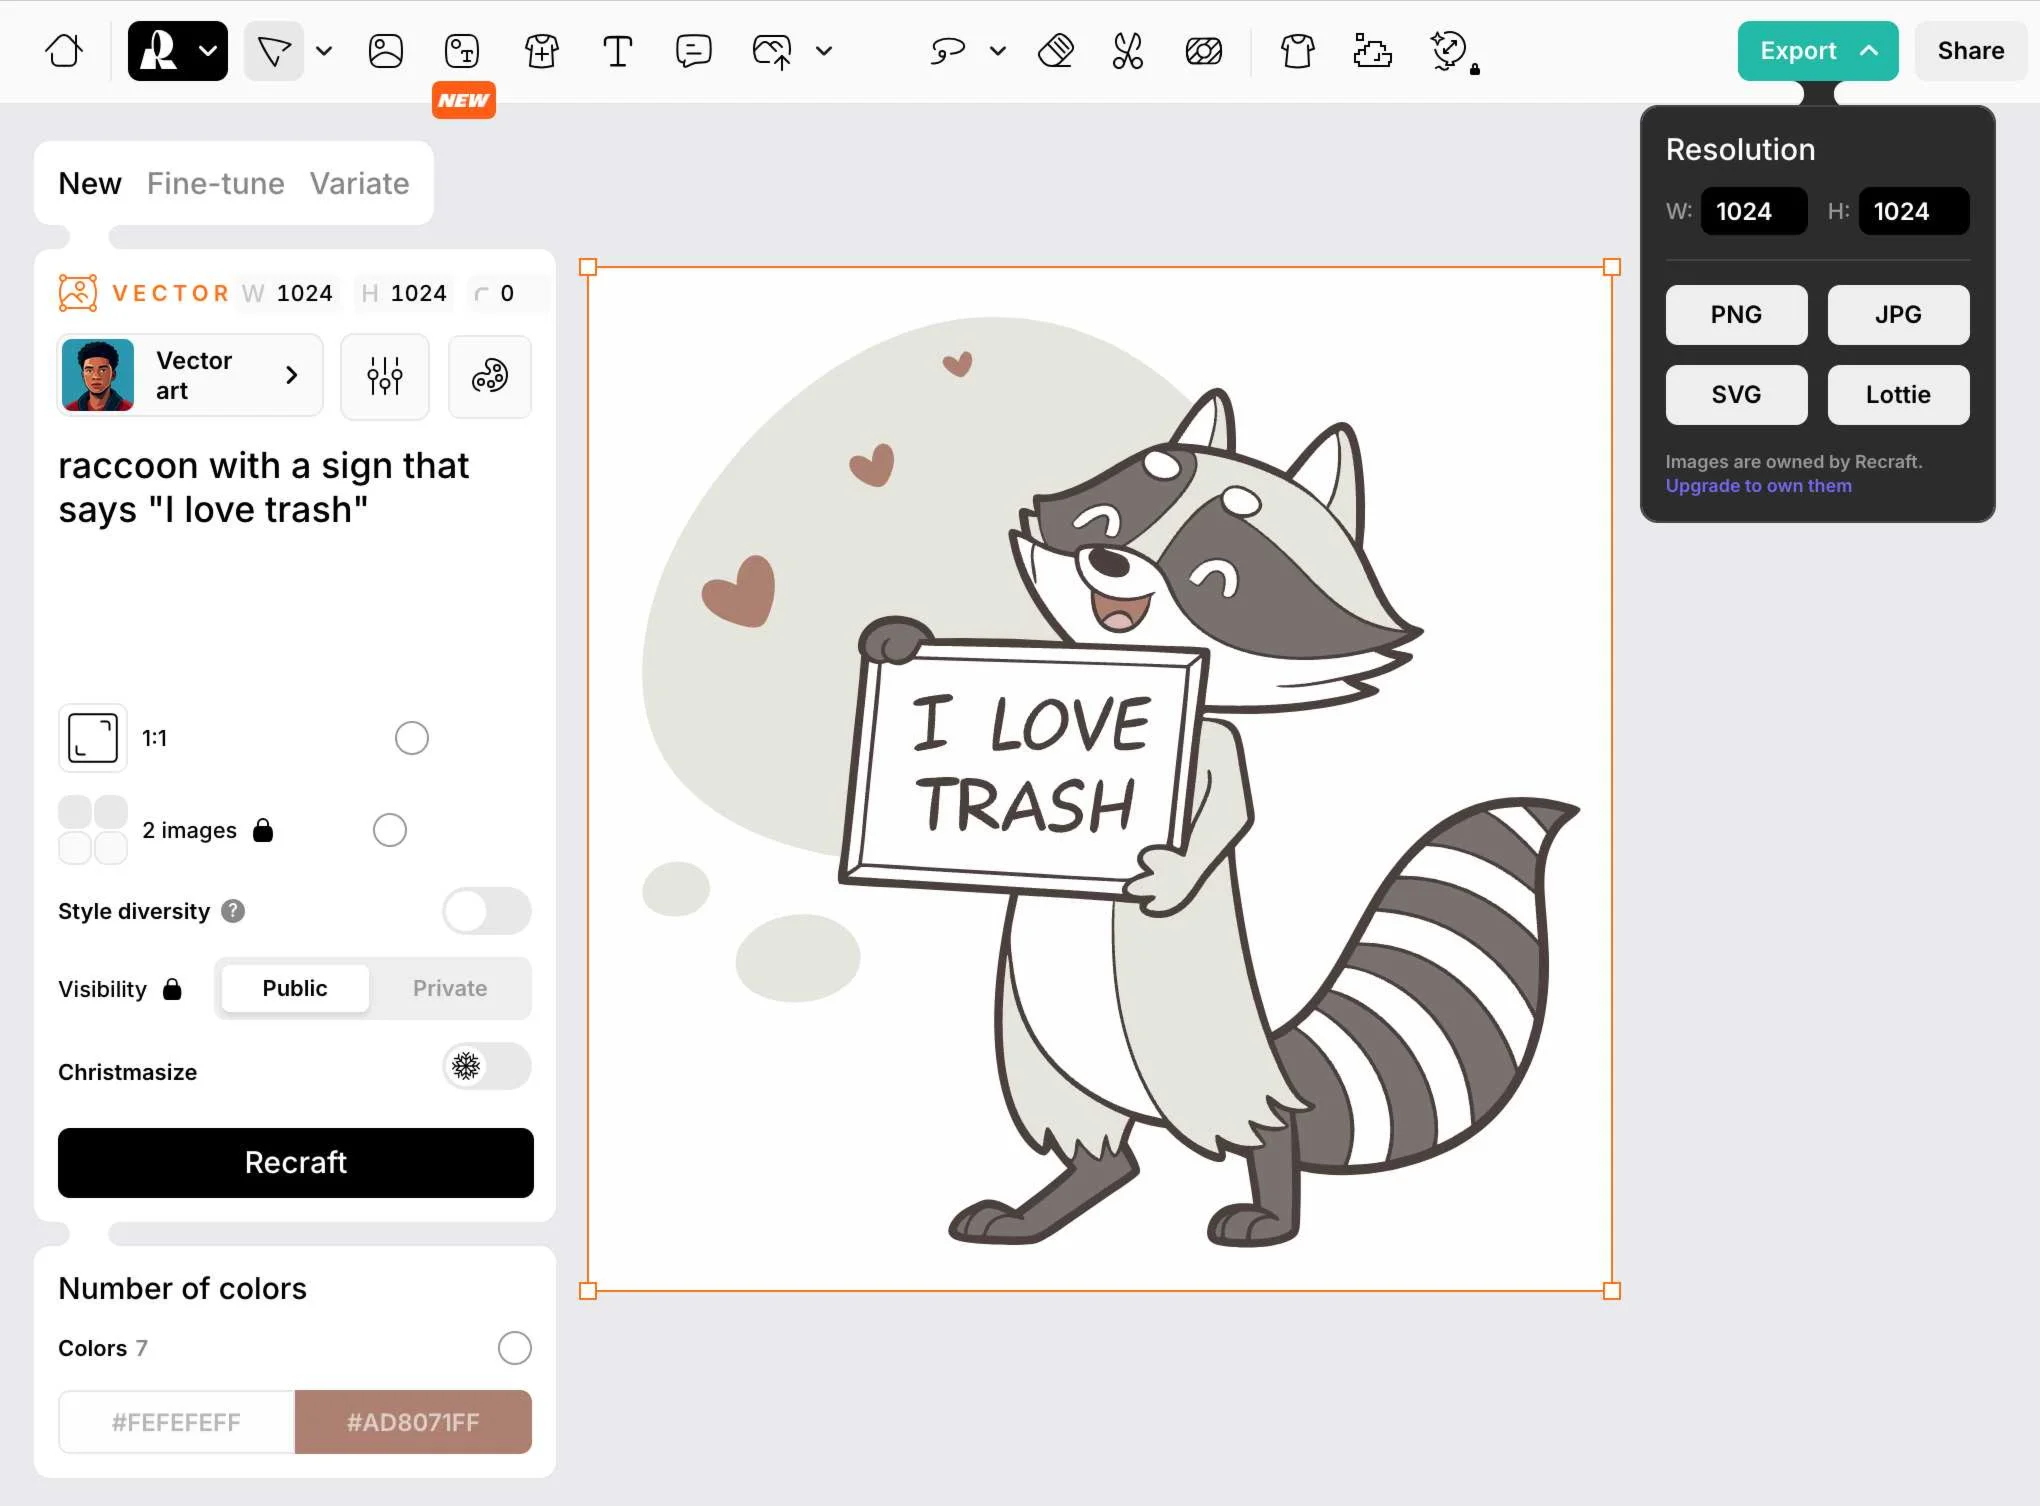The width and height of the screenshot is (2040, 1506).
Task: Toggle the Style diversity switch
Action: pyautogui.click(x=487, y=911)
